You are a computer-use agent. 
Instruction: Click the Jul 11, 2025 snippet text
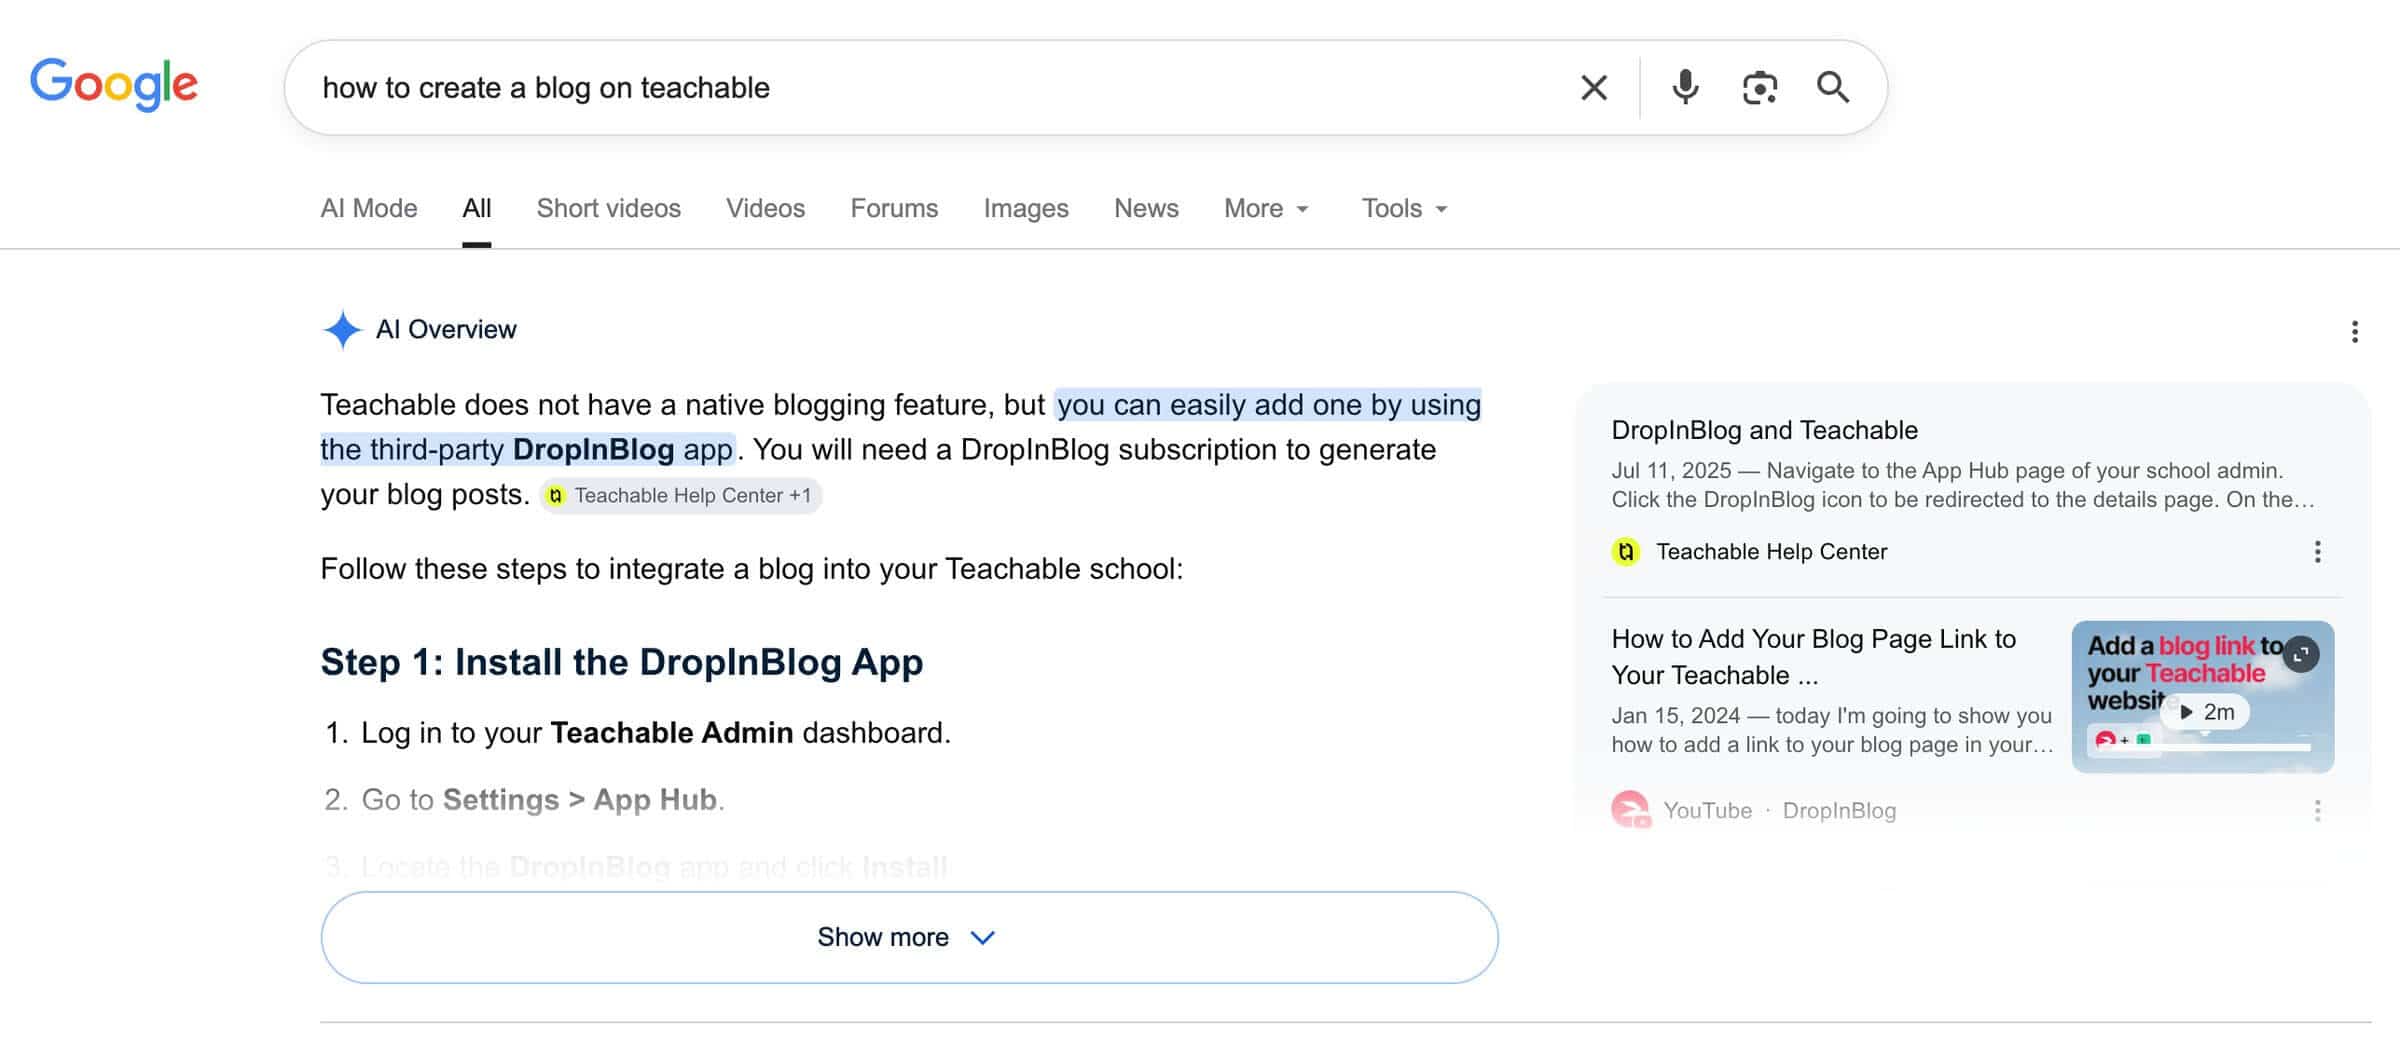point(1962,485)
